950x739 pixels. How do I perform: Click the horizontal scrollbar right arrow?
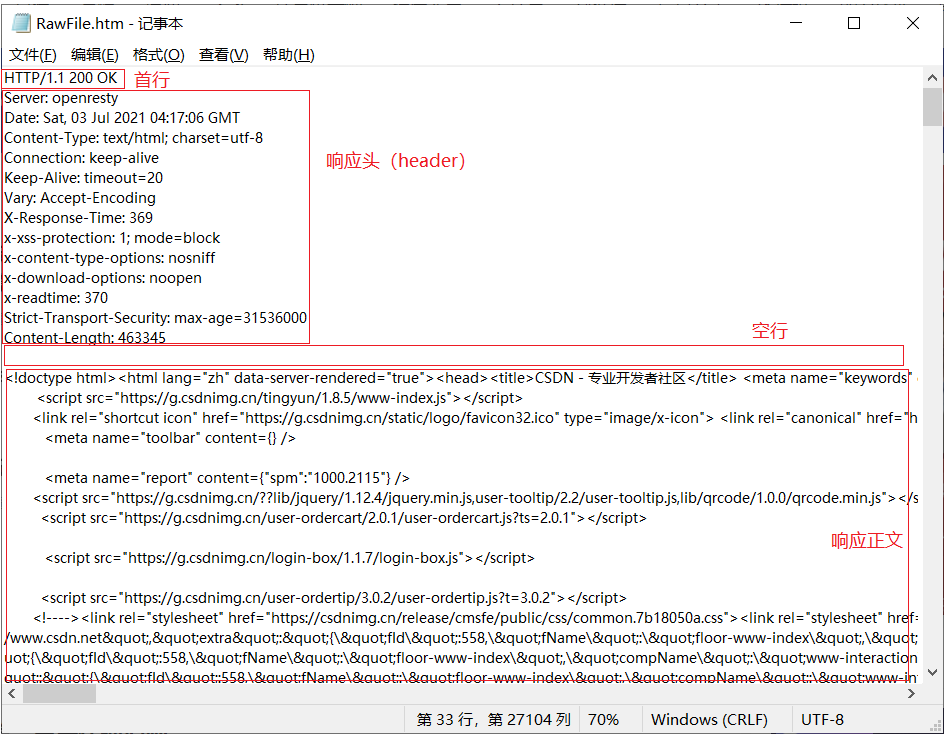click(x=911, y=694)
